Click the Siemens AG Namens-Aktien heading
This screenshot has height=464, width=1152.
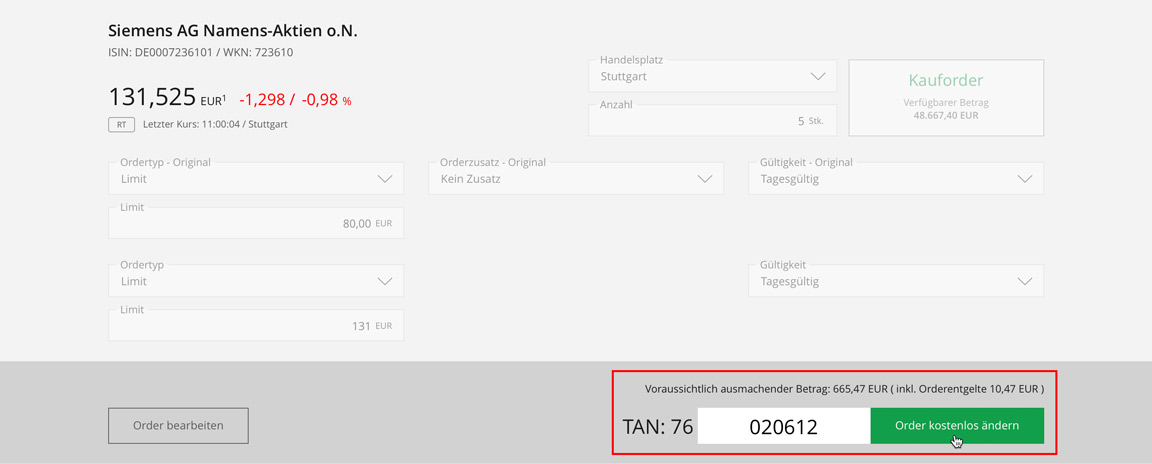pyautogui.click(x=233, y=31)
